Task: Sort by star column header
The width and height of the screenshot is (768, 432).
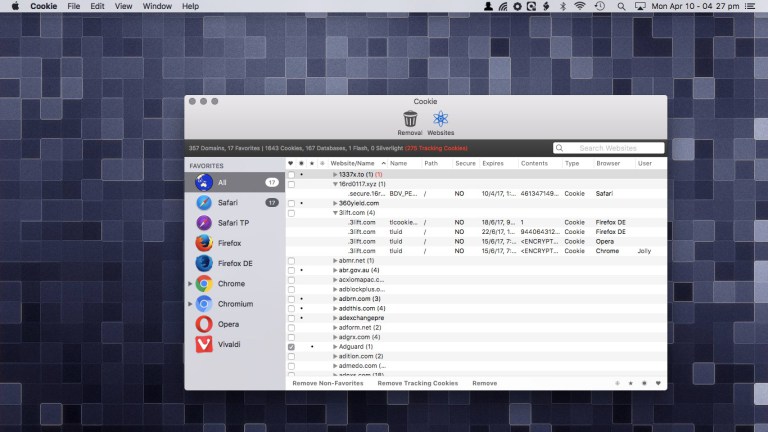Action: (312, 163)
